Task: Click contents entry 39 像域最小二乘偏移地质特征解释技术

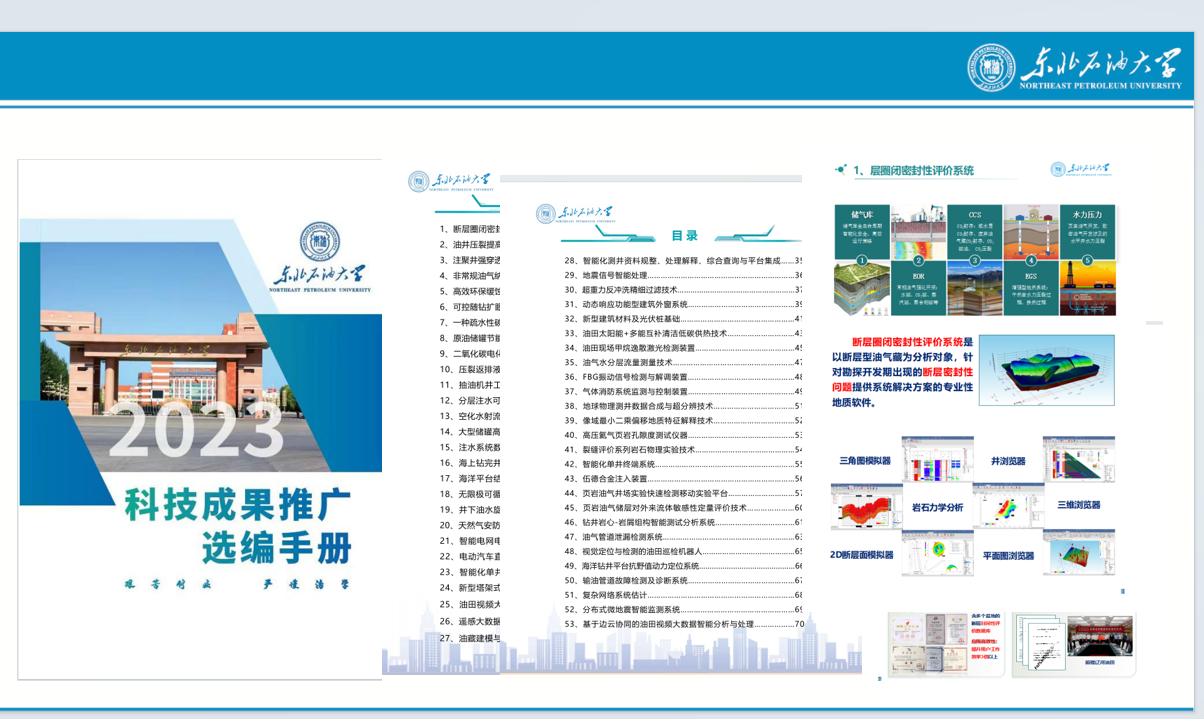Action: click(x=684, y=420)
